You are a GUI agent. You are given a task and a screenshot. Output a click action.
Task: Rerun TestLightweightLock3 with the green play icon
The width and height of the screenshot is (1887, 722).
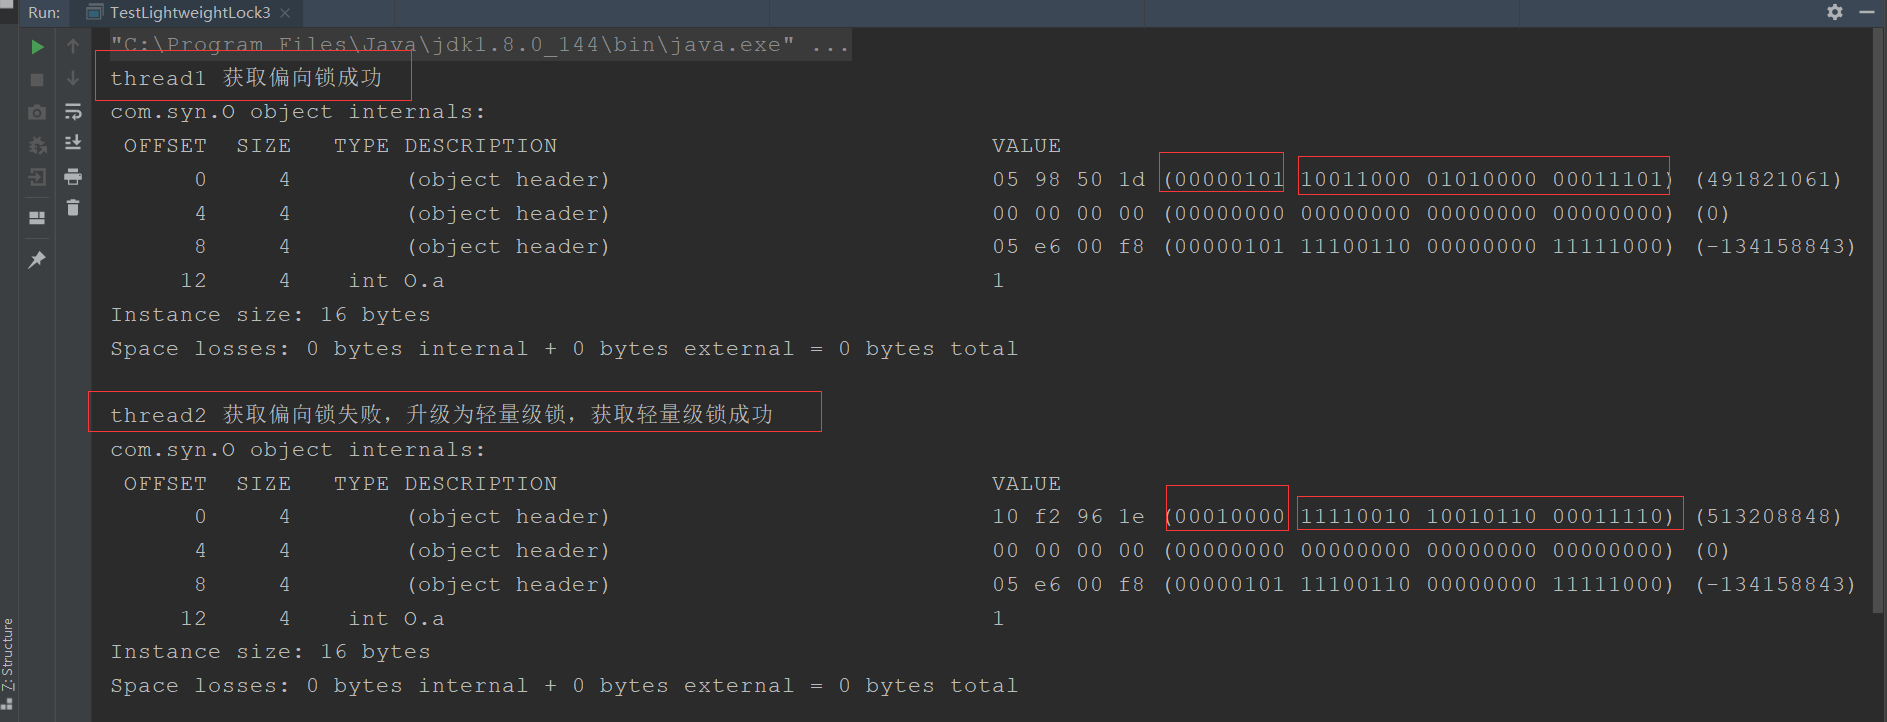click(37, 47)
